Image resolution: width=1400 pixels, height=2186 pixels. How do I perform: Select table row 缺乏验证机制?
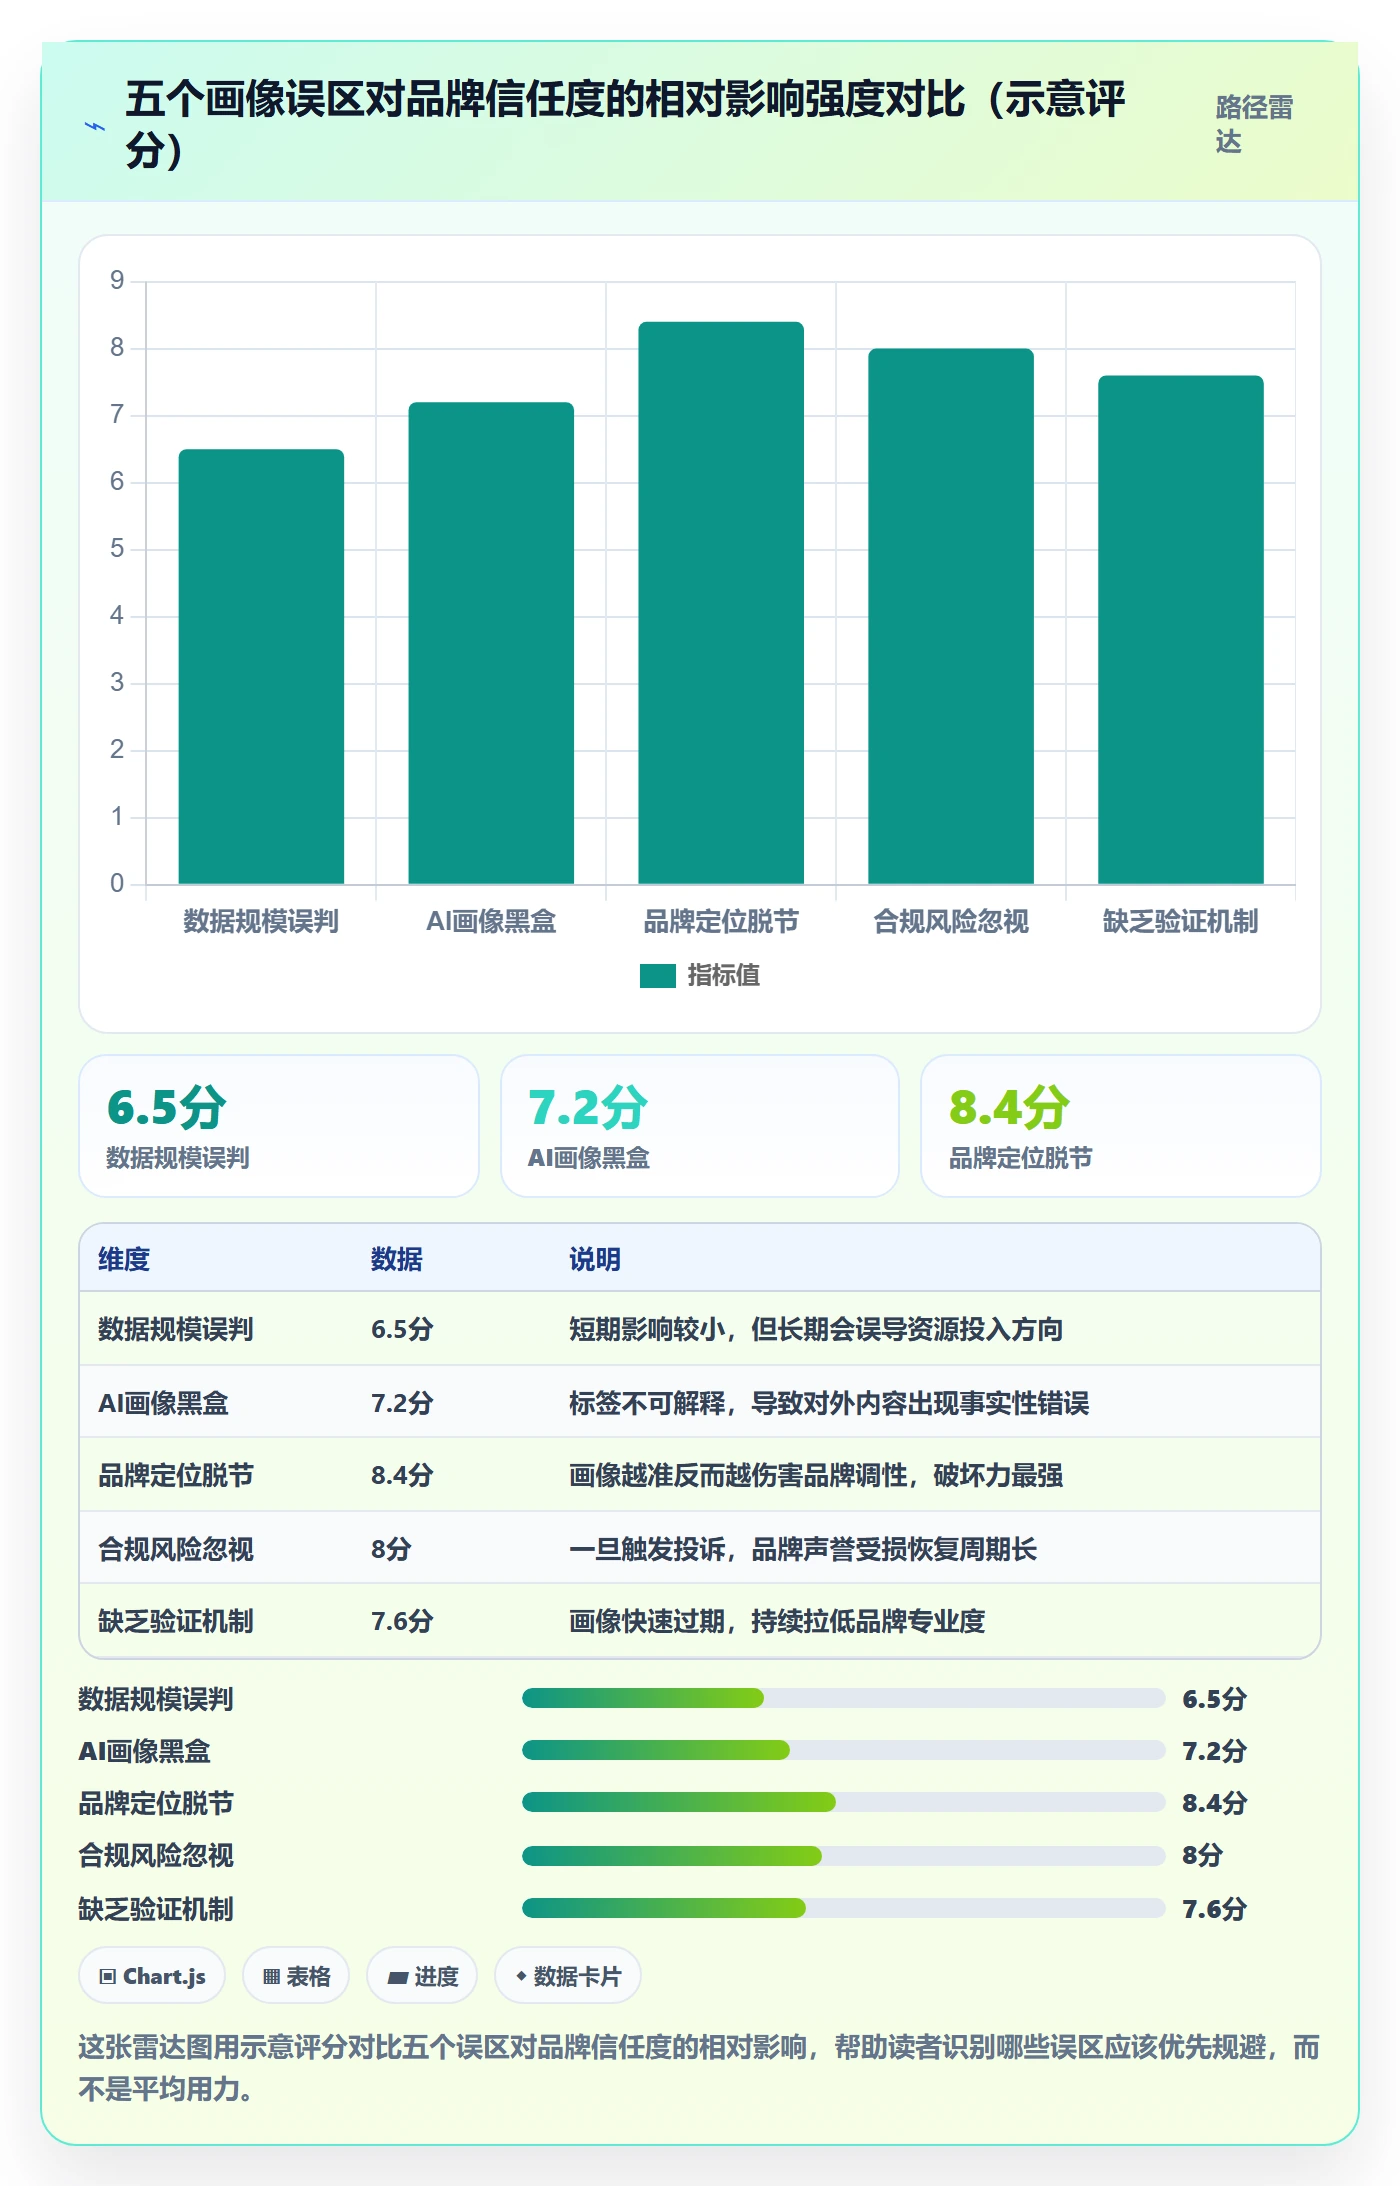click(700, 1621)
